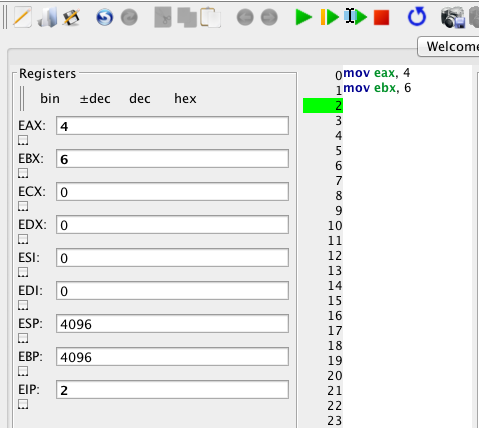Click the pencil edit icon in toolbar
Screen dimensions: 479x428
click(x=22, y=17)
